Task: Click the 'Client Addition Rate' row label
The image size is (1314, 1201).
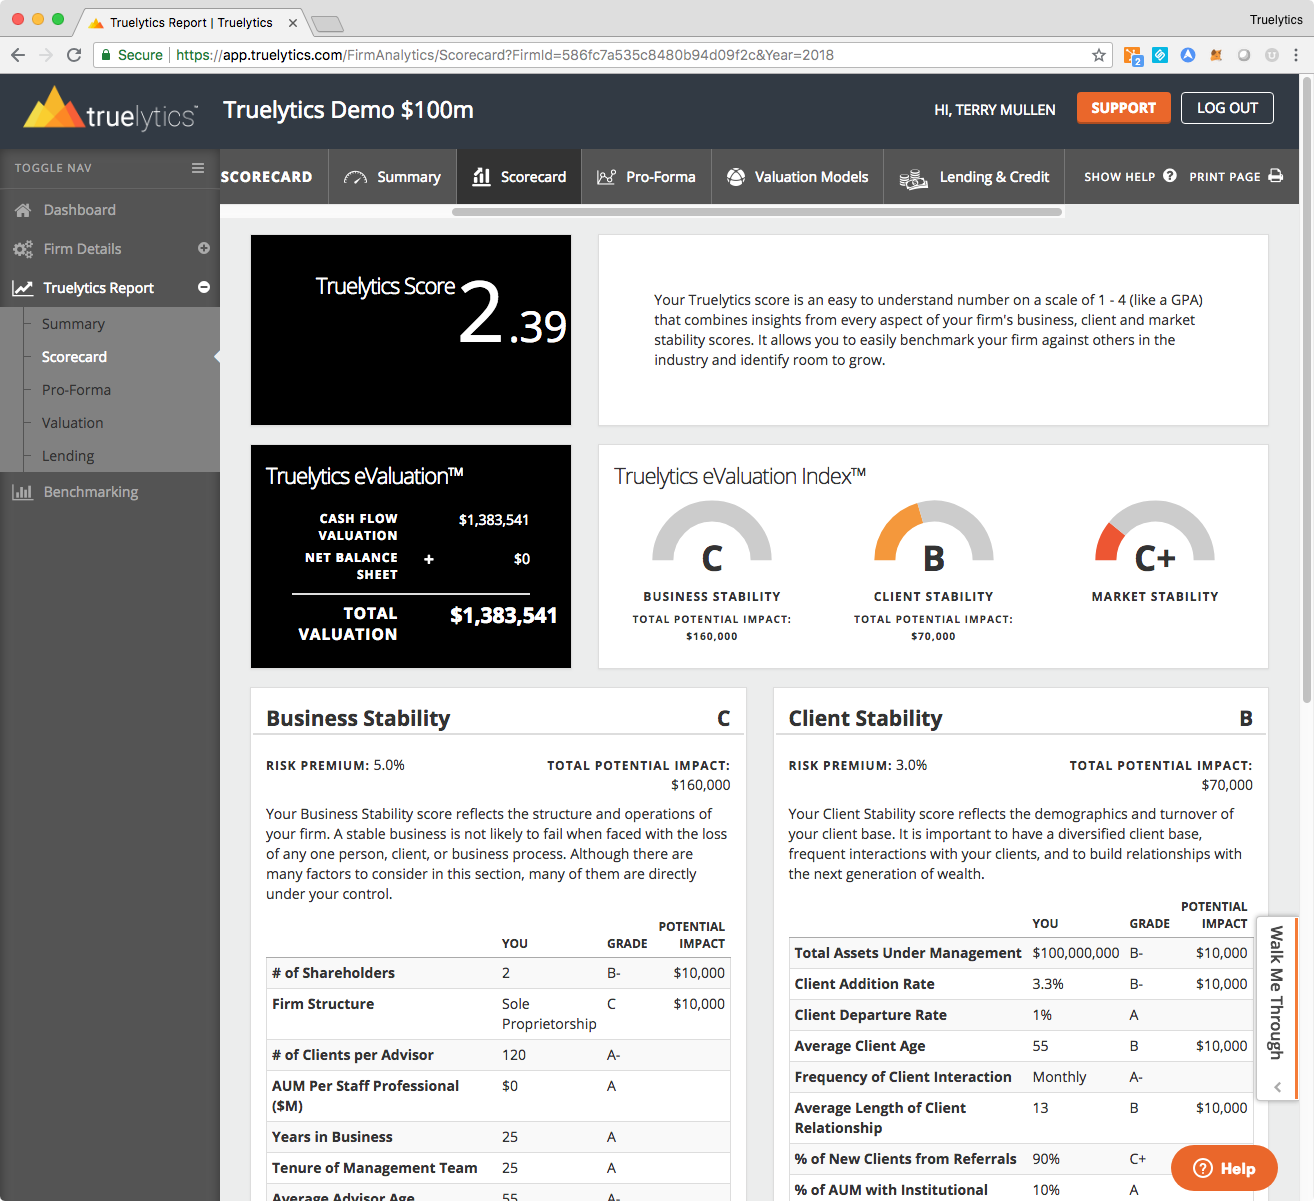Action: [864, 984]
